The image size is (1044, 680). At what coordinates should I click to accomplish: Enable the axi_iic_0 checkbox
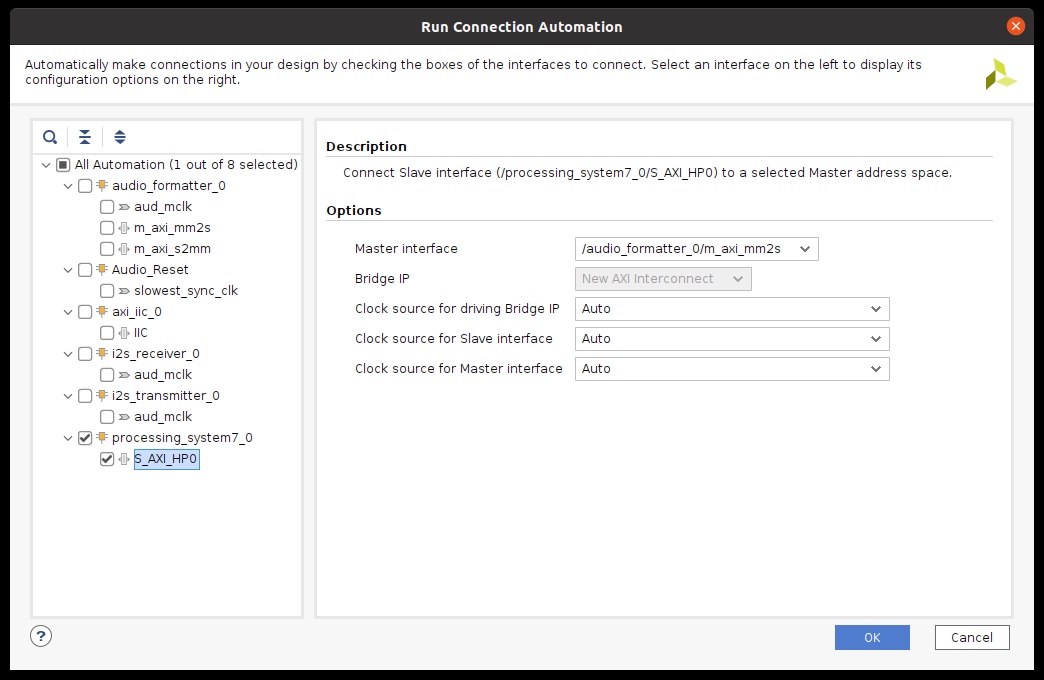tap(85, 312)
